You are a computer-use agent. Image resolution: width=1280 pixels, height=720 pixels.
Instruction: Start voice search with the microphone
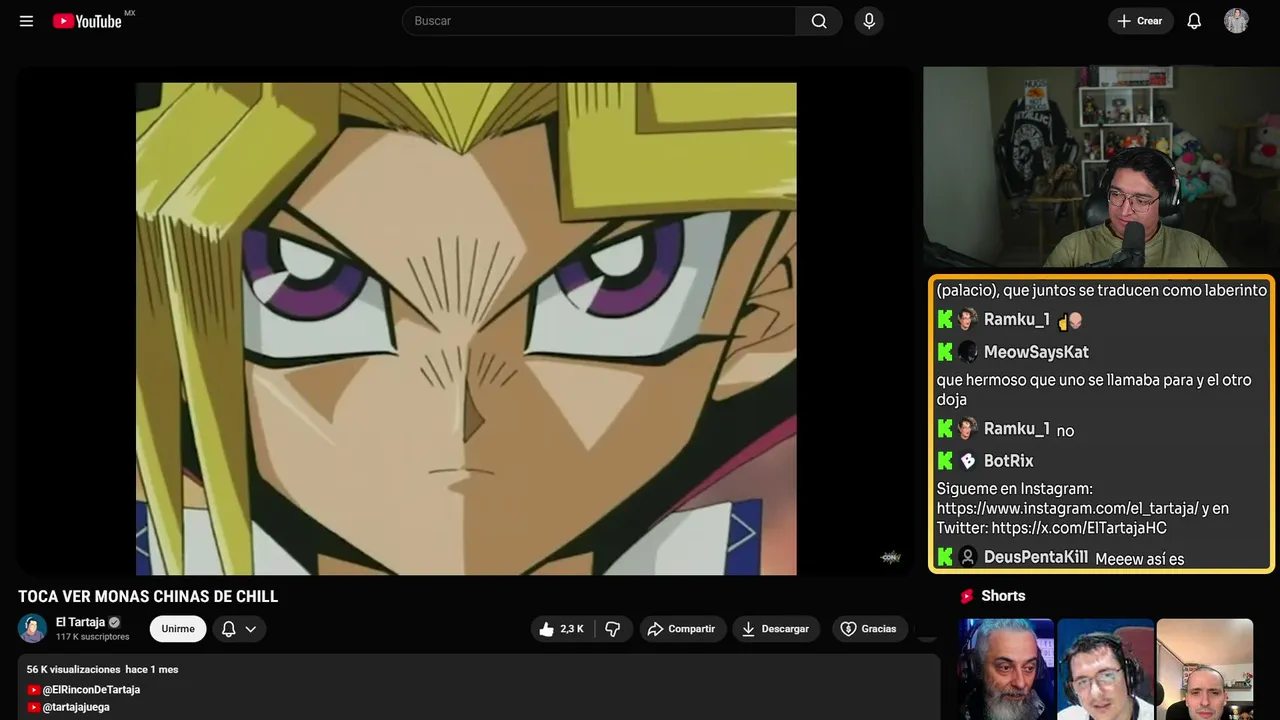[869, 21]
